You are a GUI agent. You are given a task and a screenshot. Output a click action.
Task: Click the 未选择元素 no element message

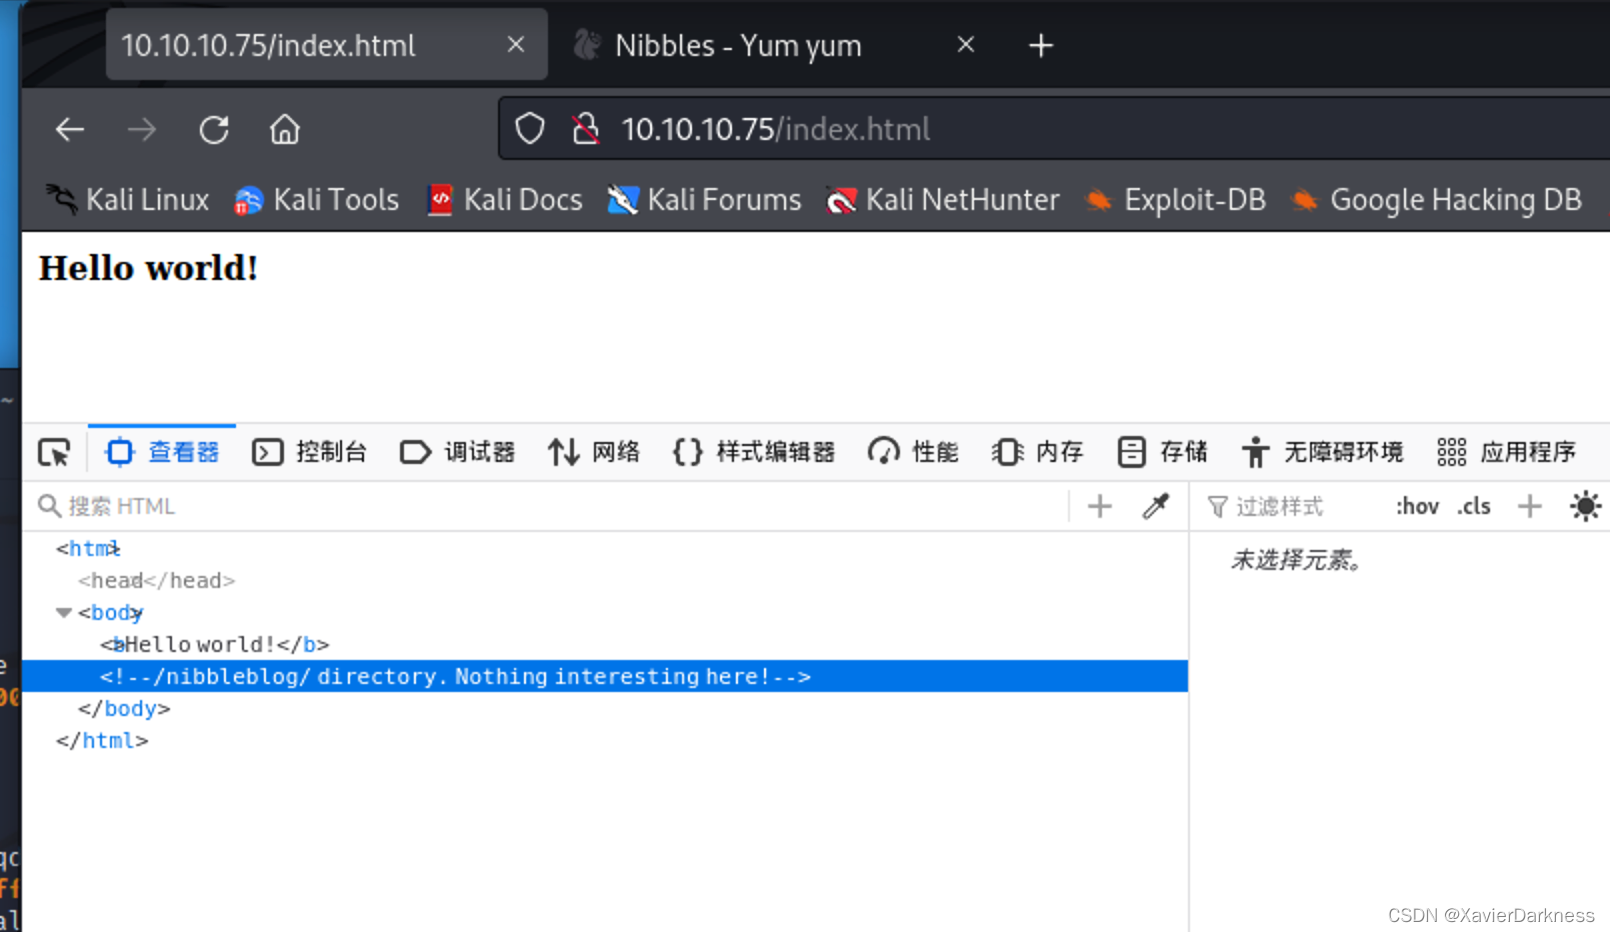coord(1296,560)
